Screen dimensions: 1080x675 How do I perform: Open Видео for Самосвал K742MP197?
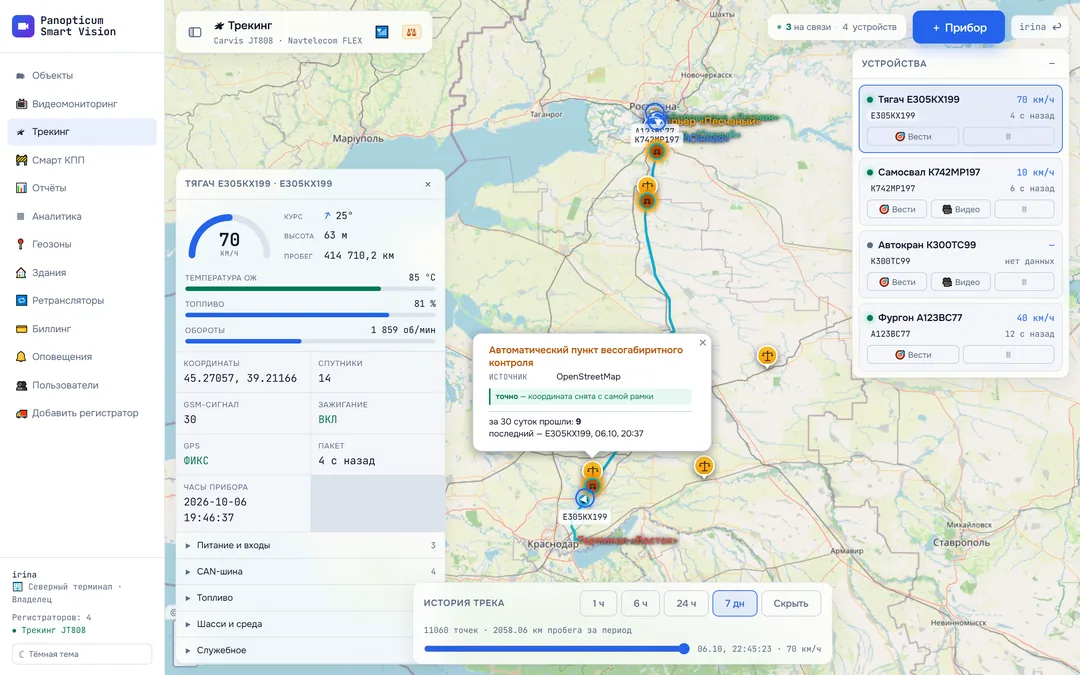pos(961,209)
